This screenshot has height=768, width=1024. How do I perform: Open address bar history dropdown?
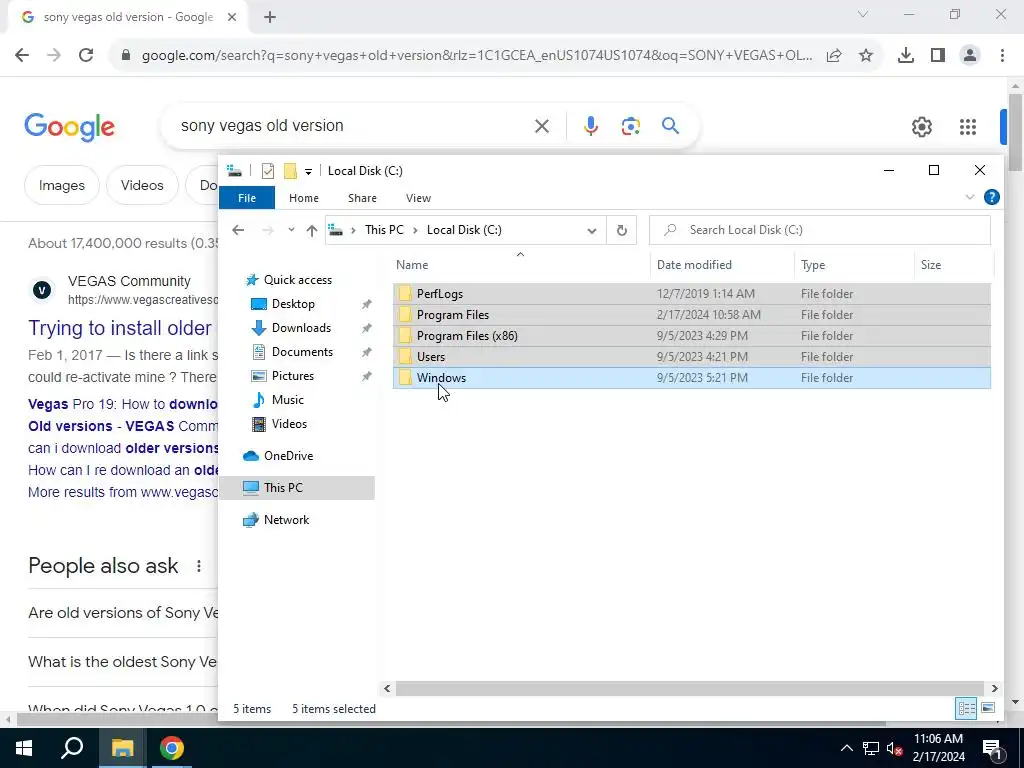pyautogui.click(x=592, y=231)
